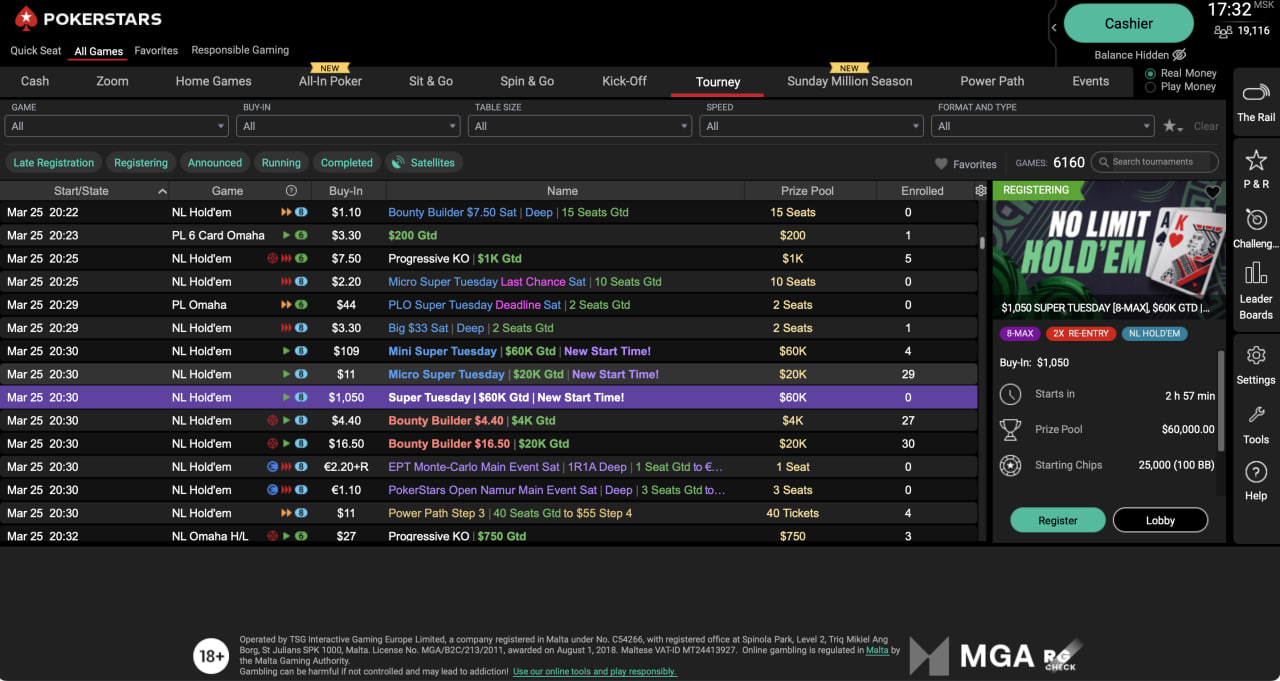Click the green Register button
The width and height of the screenshot is (1280, 681).
pyautogui.click(x=1058, y=520)
